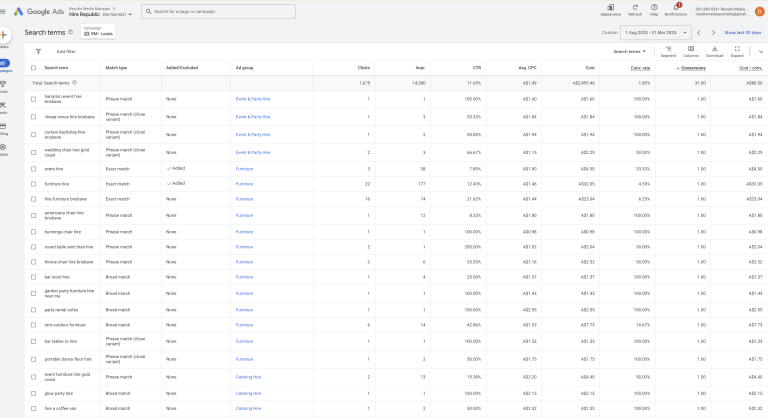Tick checkbox for hire furniture brisbane

[33, 199]
